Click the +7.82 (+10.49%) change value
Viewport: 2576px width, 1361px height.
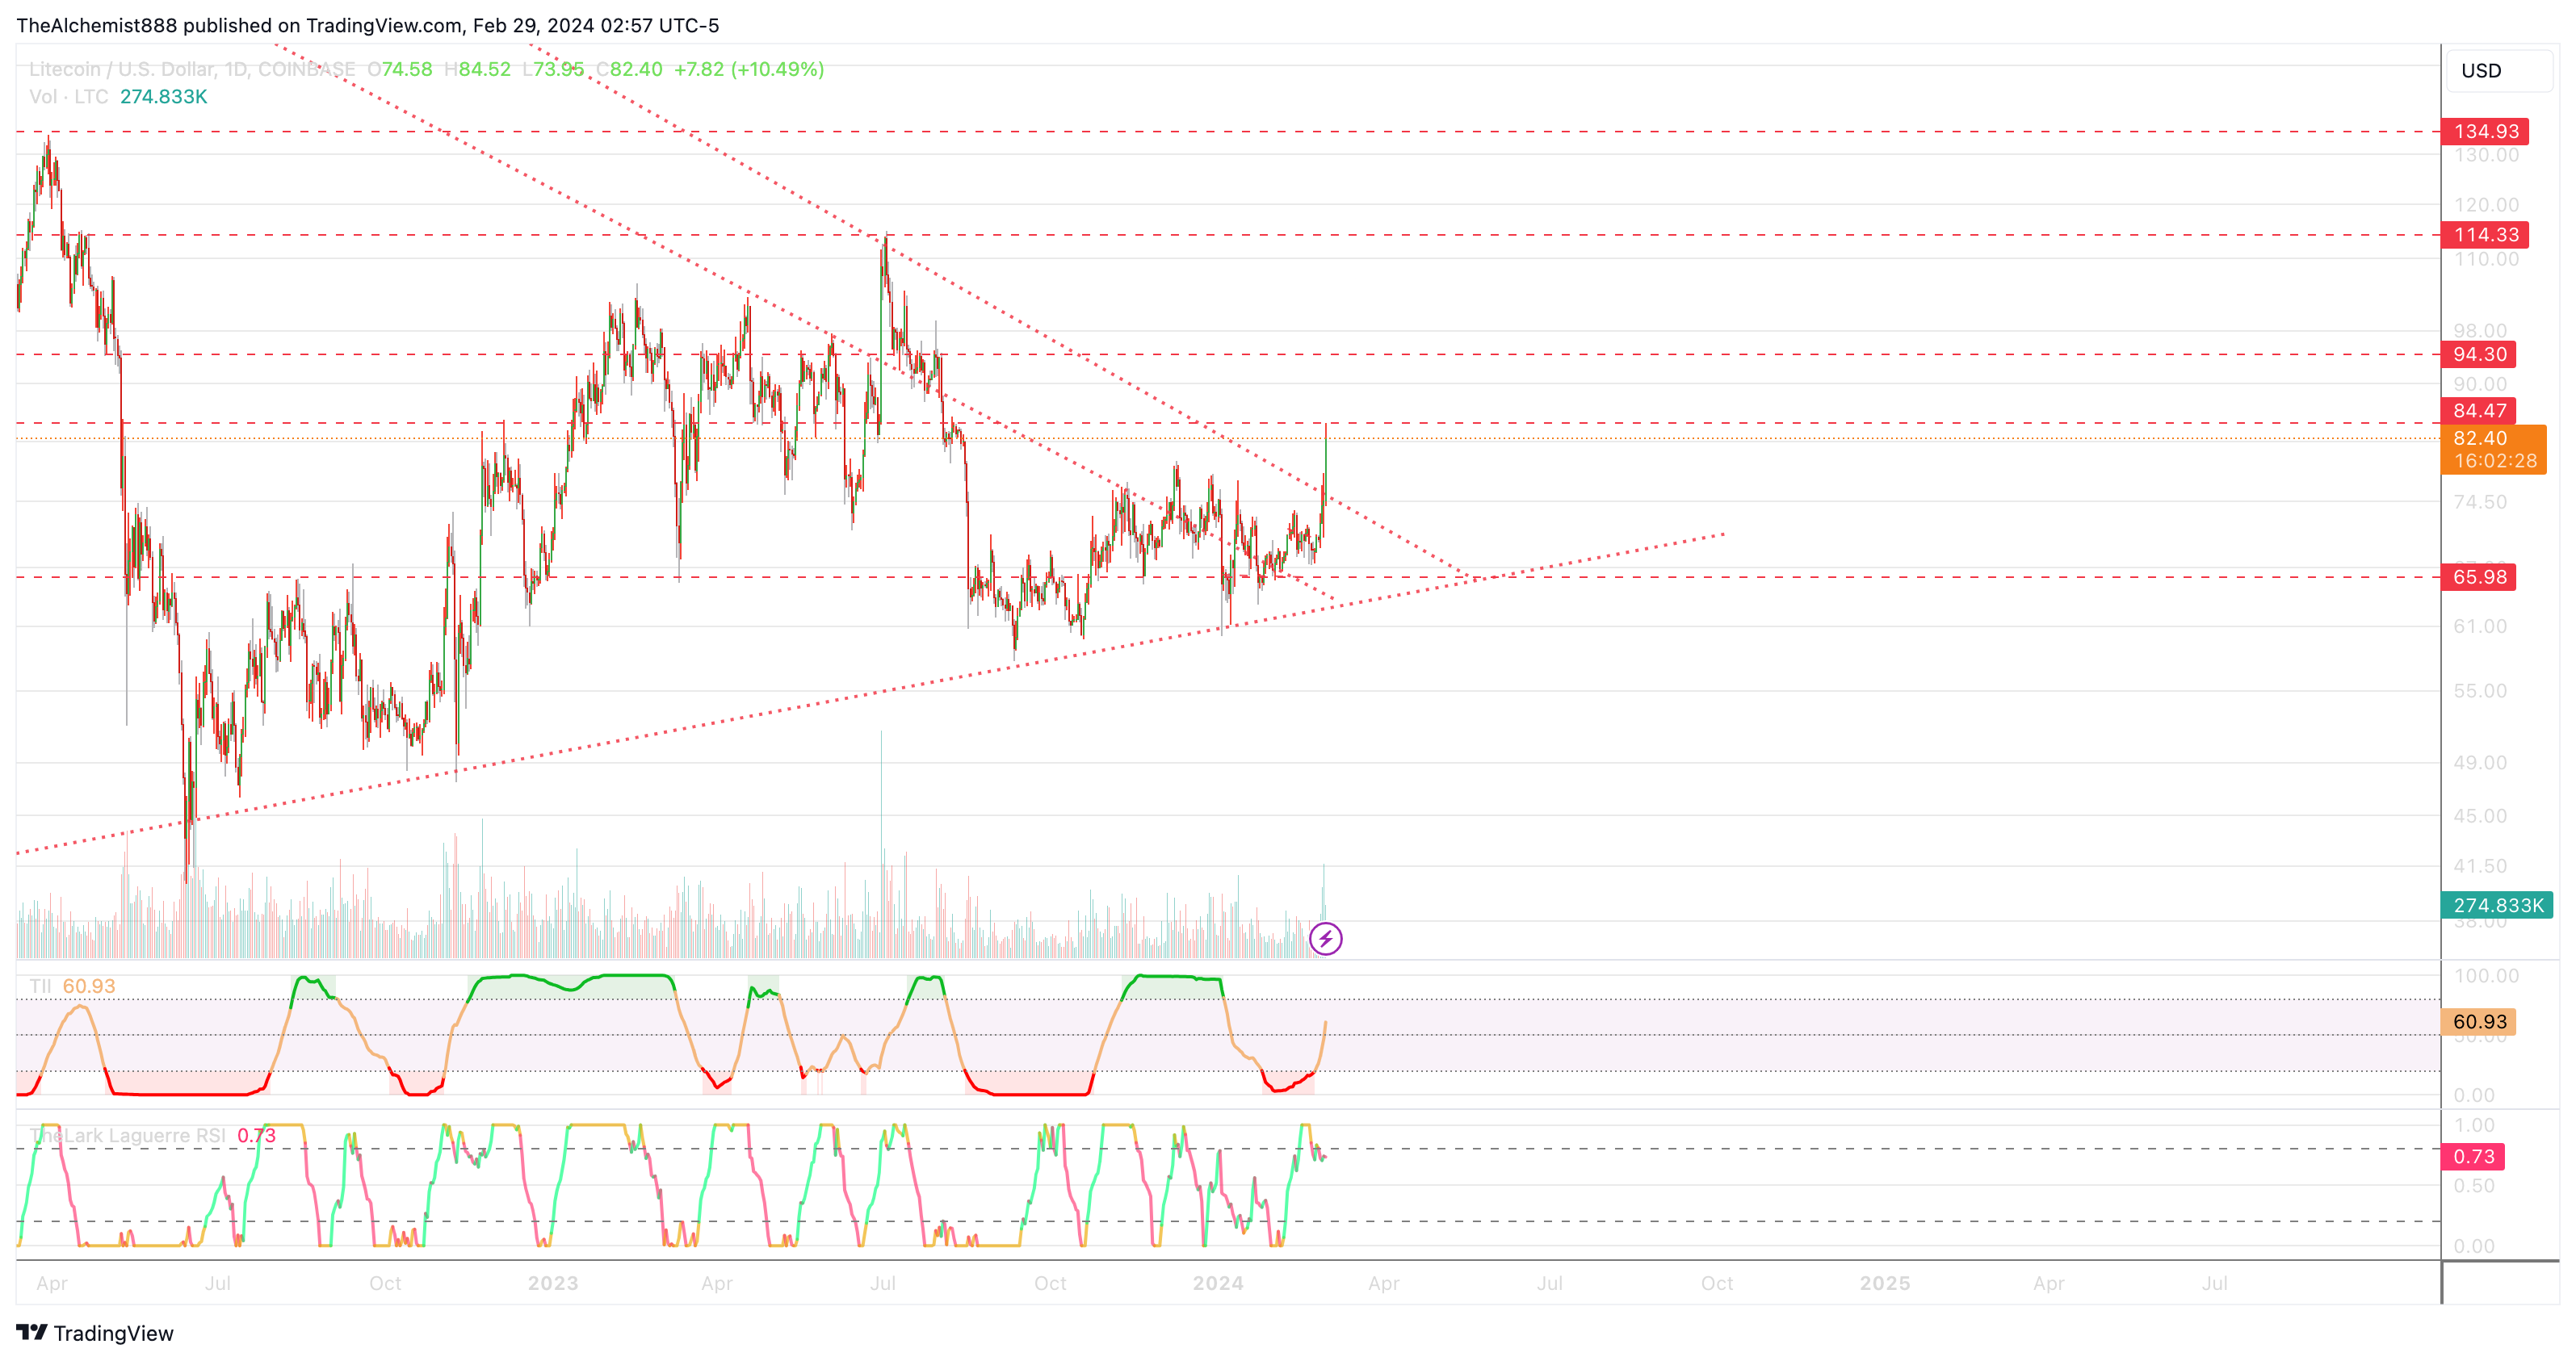click(x=749, y=69)
